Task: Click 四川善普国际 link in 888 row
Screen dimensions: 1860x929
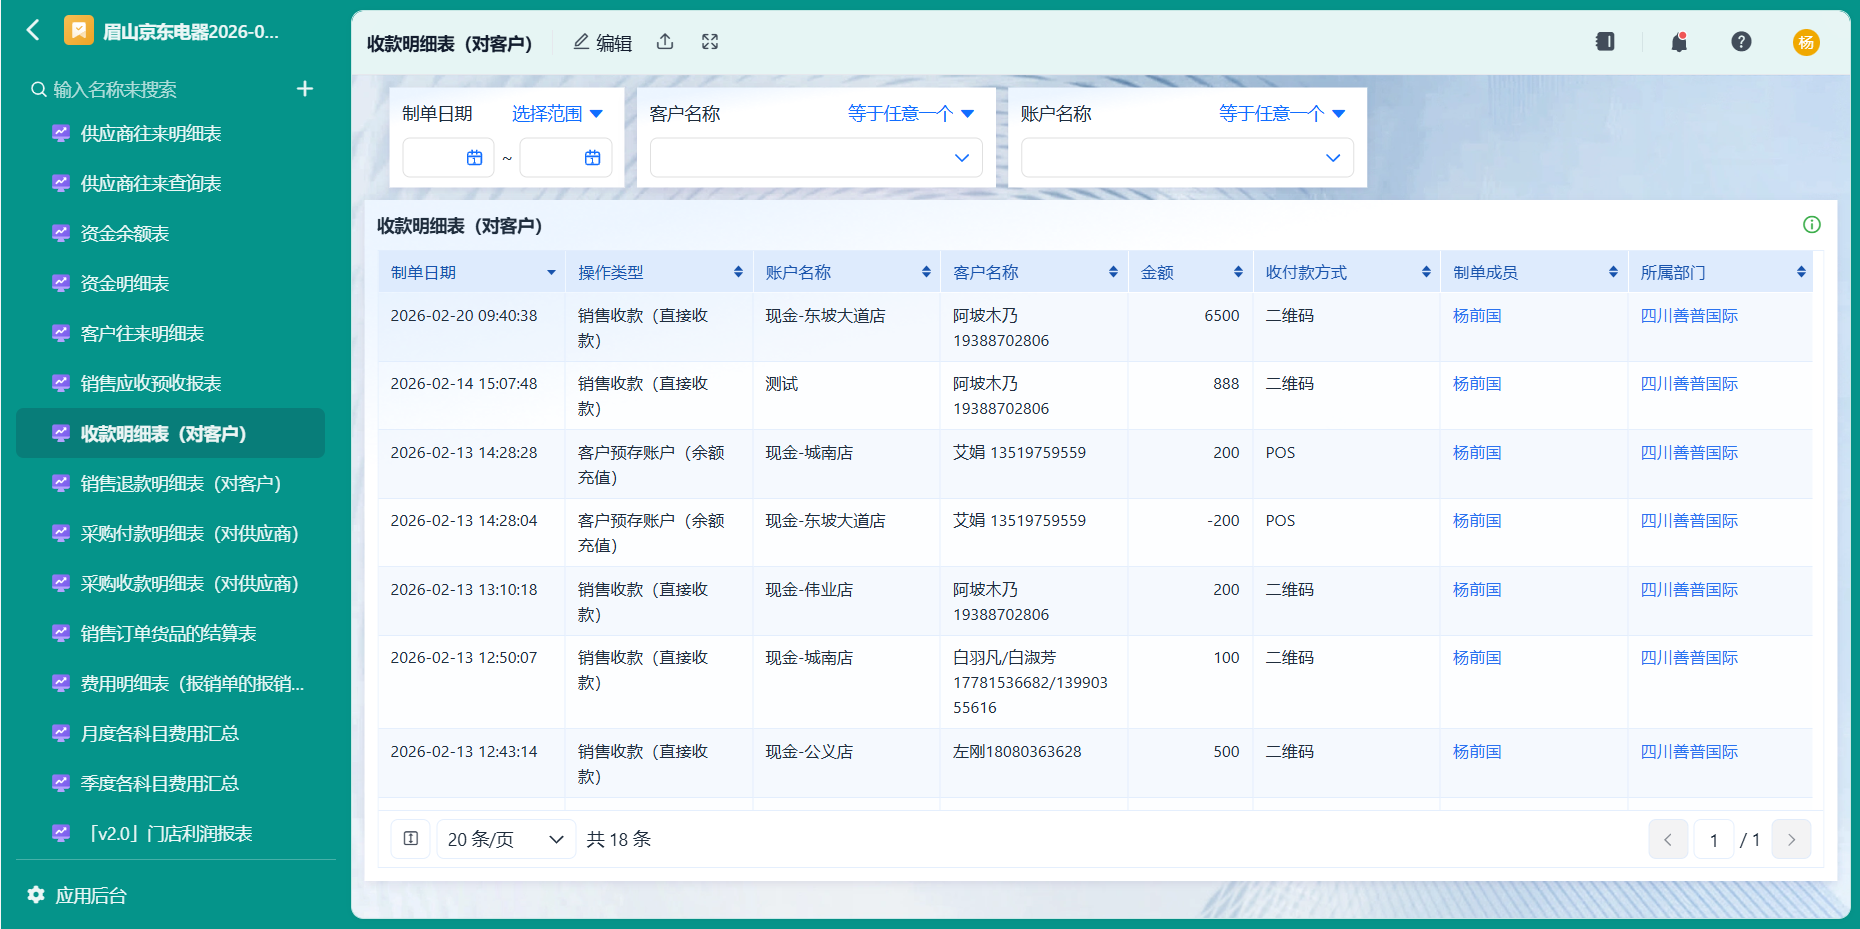Action: click(x=1689, y=383)
